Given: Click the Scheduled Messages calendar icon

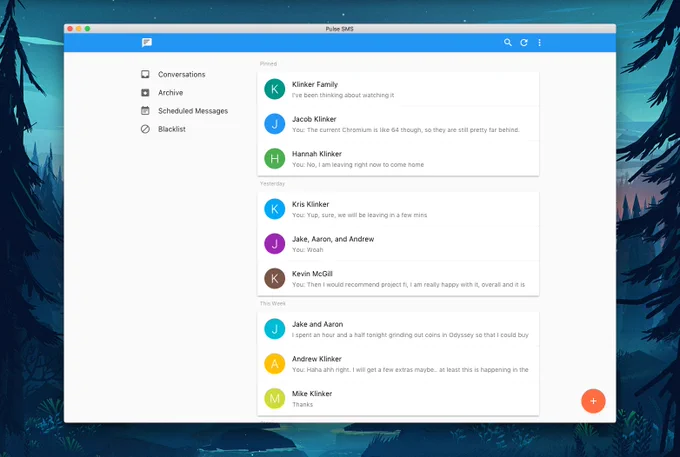Looking at the screenshot, I should point(145,111).
